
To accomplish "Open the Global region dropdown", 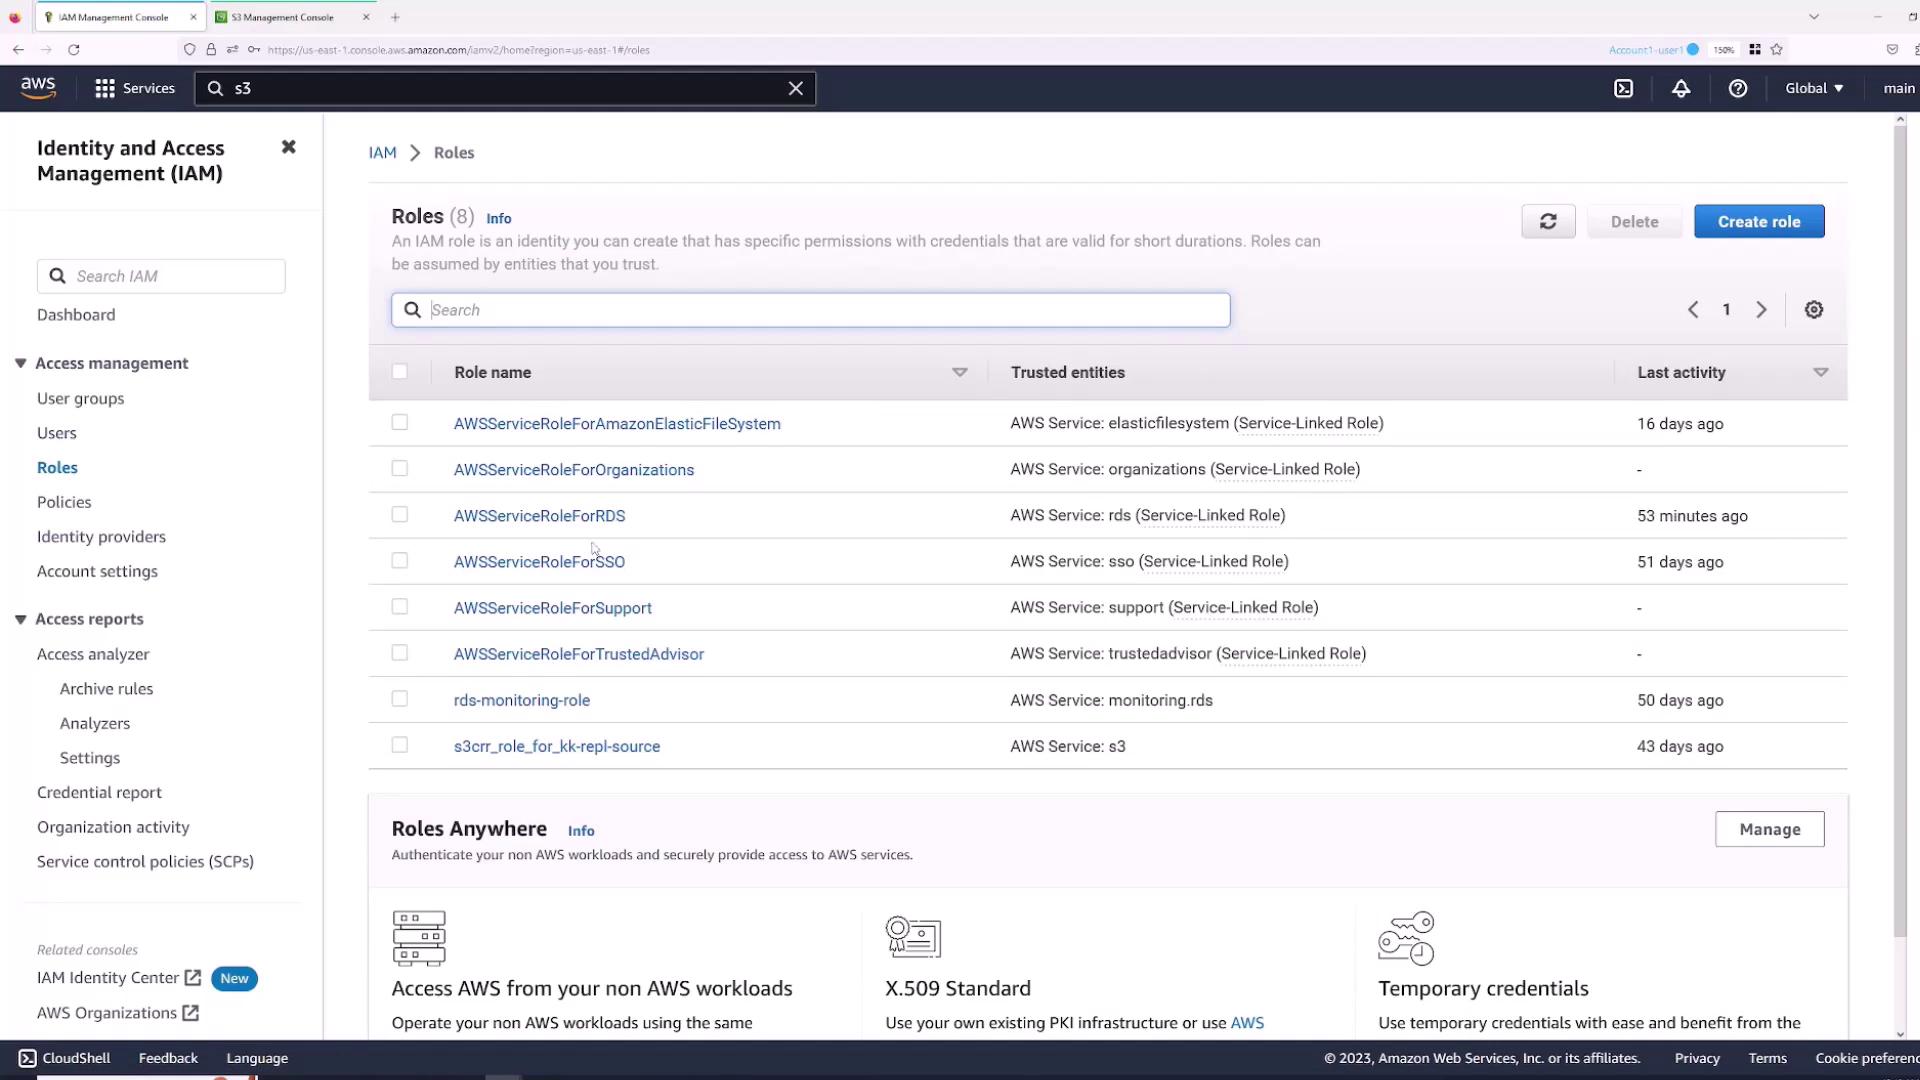I will pos(1814,88).
